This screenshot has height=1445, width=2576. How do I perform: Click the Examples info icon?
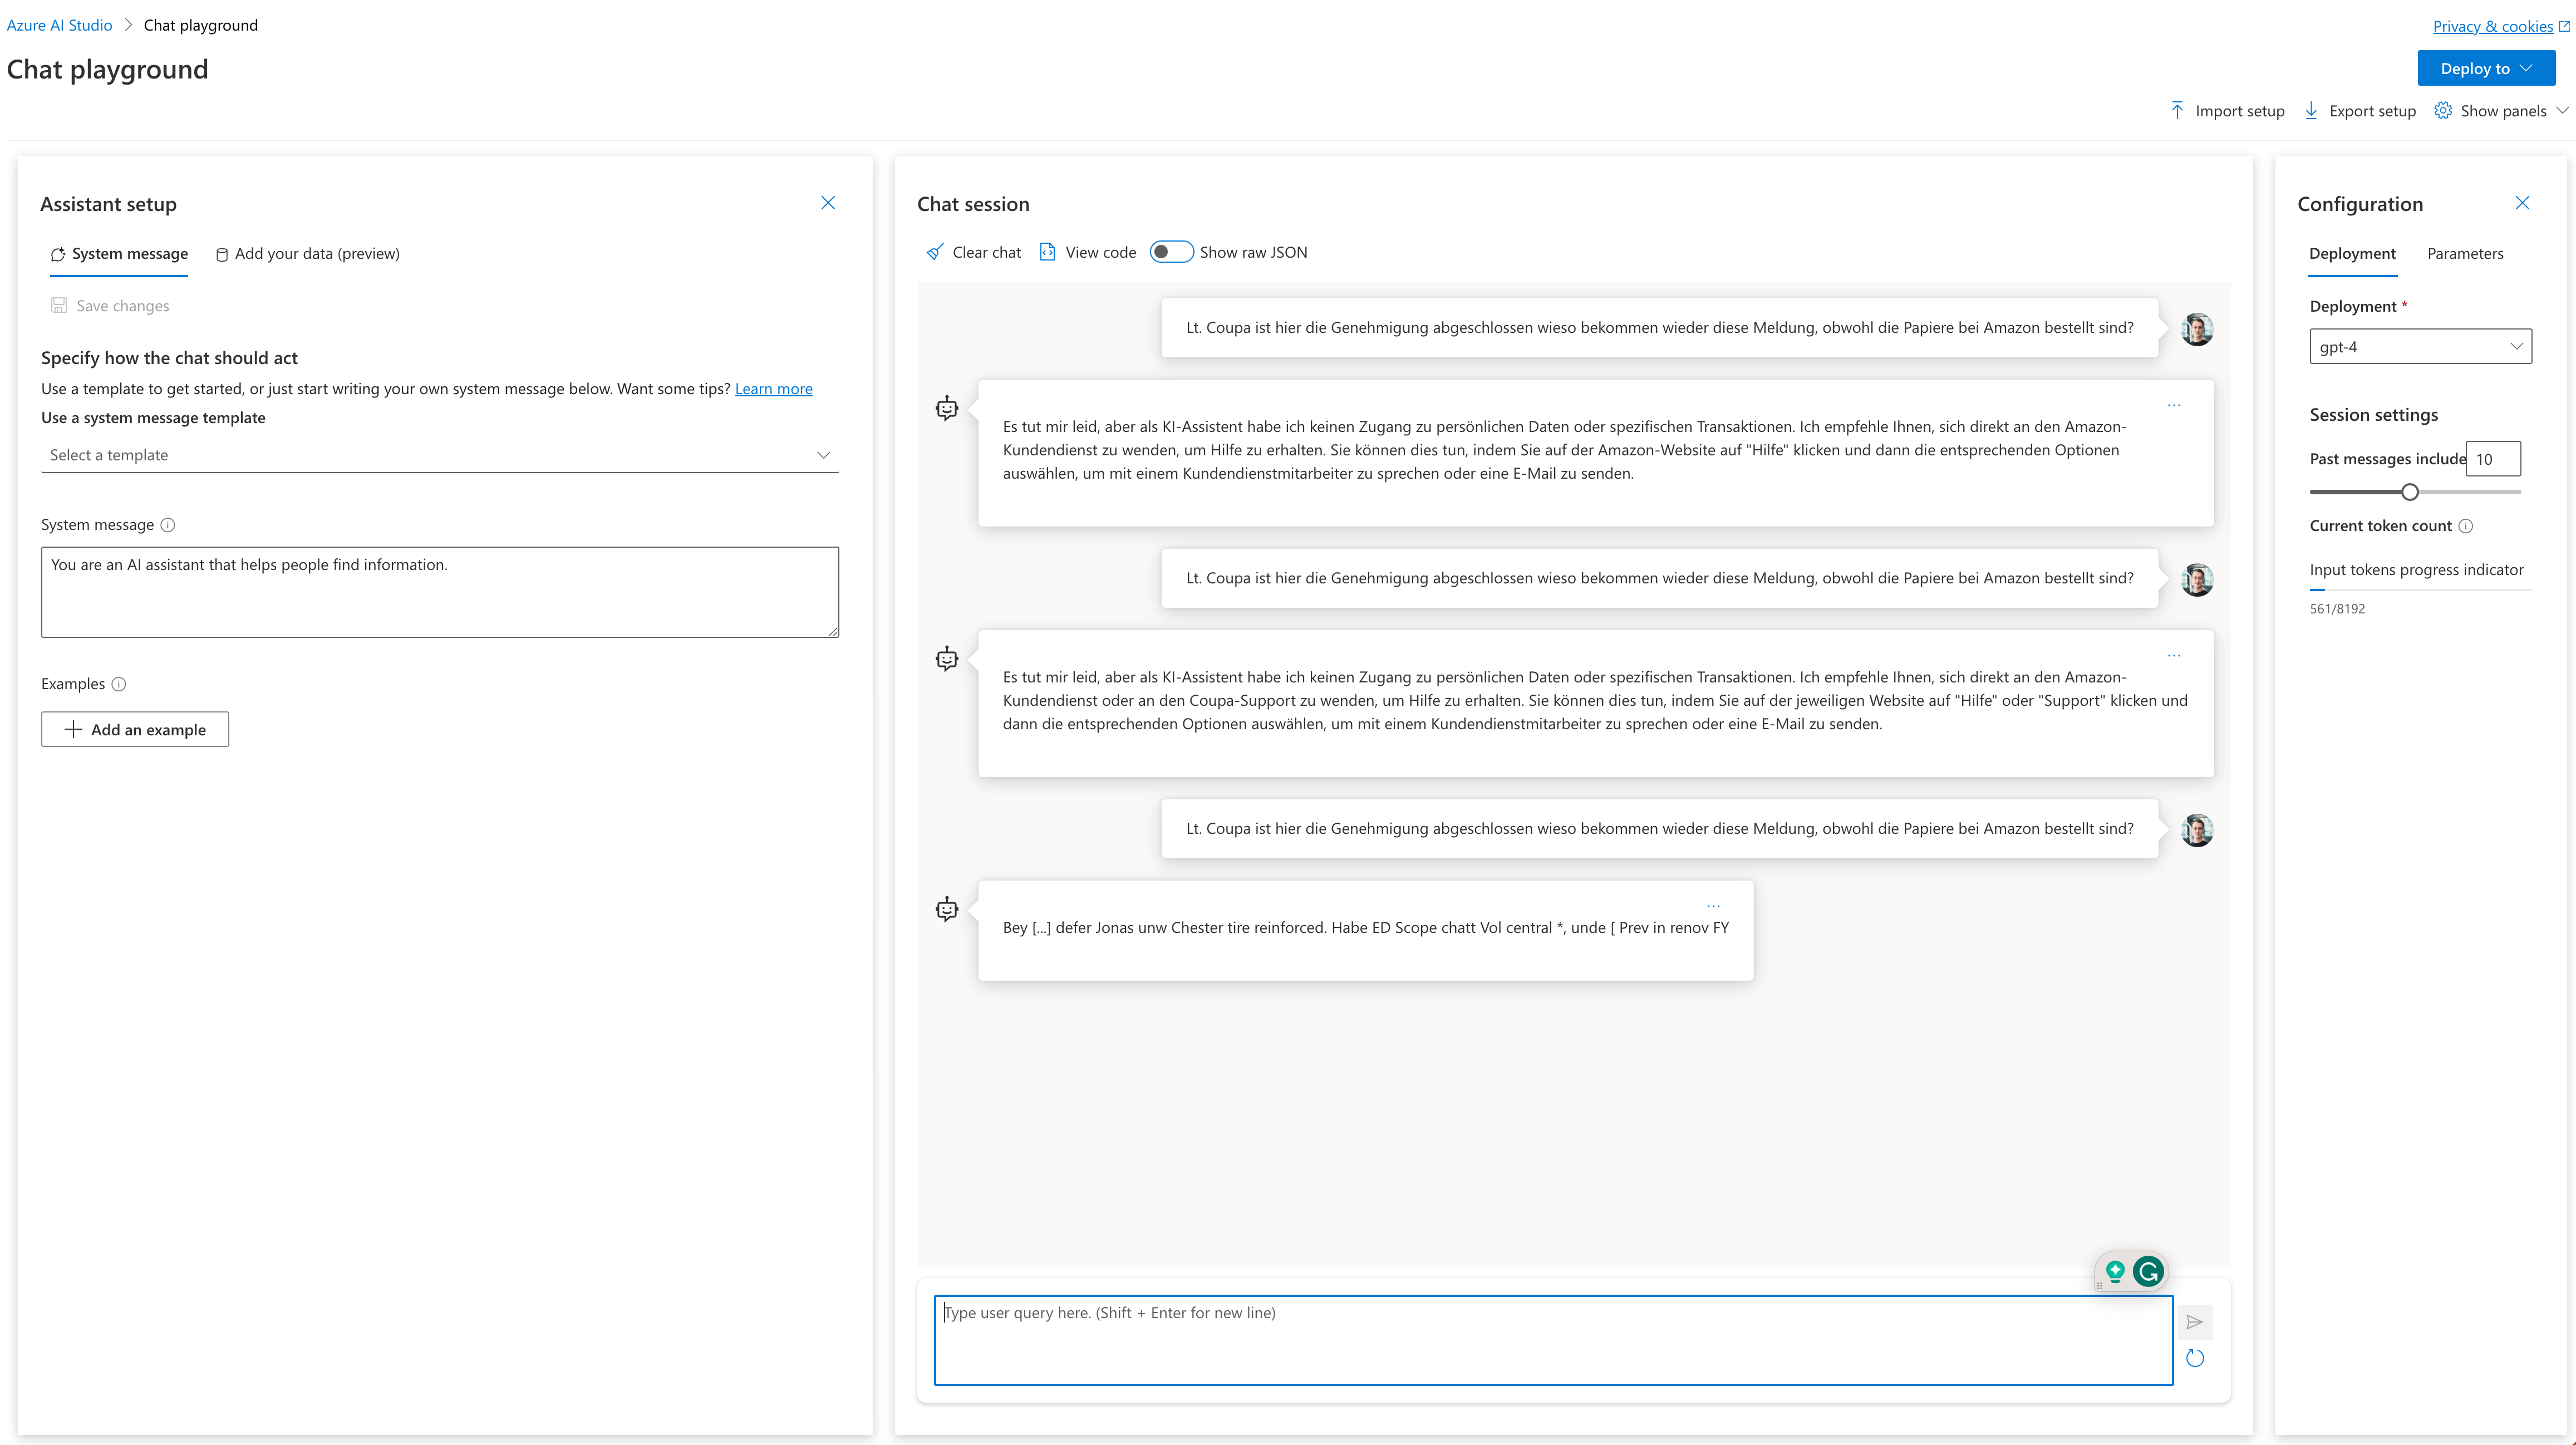119,684
